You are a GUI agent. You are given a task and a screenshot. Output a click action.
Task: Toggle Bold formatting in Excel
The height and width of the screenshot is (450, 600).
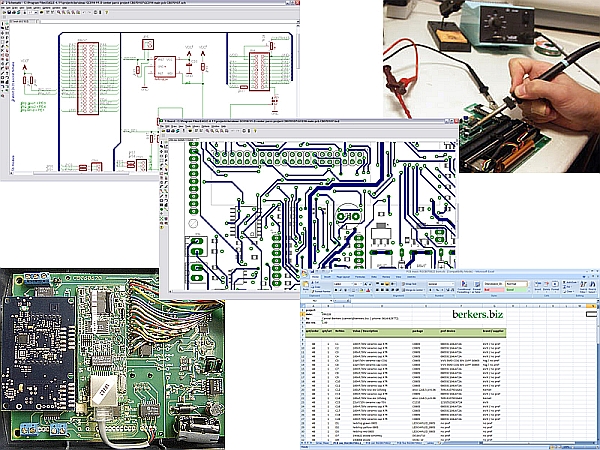point(336,290)
